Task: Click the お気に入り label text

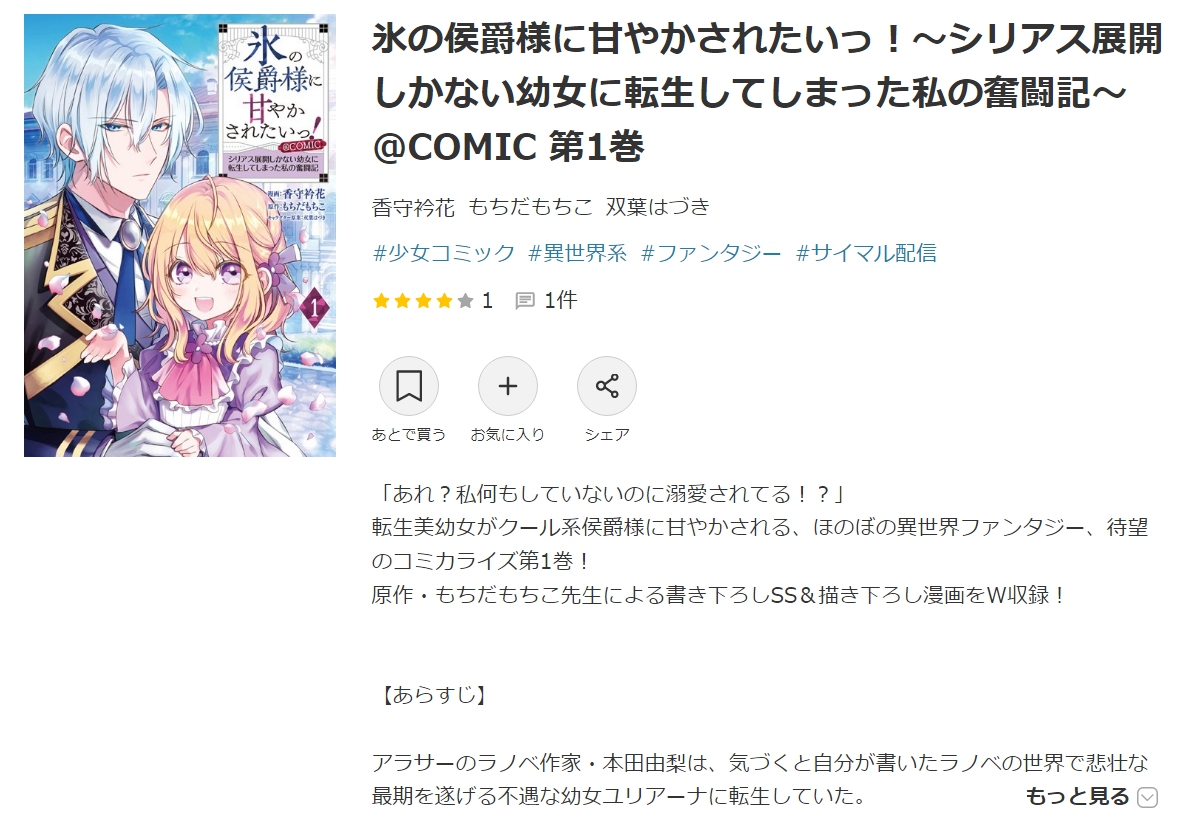Action: tap(508, 435)
